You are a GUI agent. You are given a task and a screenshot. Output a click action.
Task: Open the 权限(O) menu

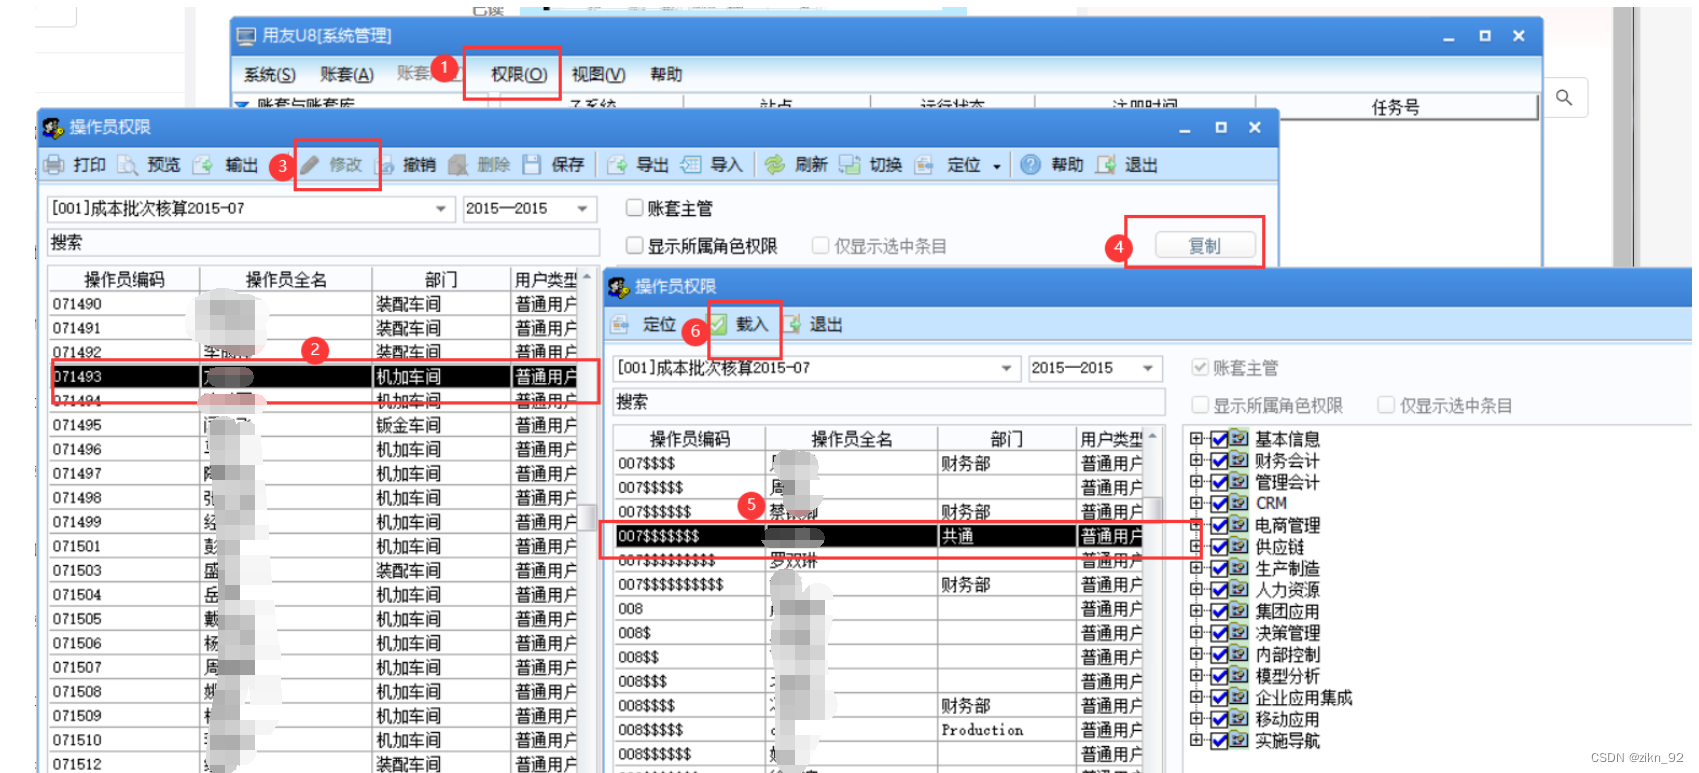coord(519,75)
